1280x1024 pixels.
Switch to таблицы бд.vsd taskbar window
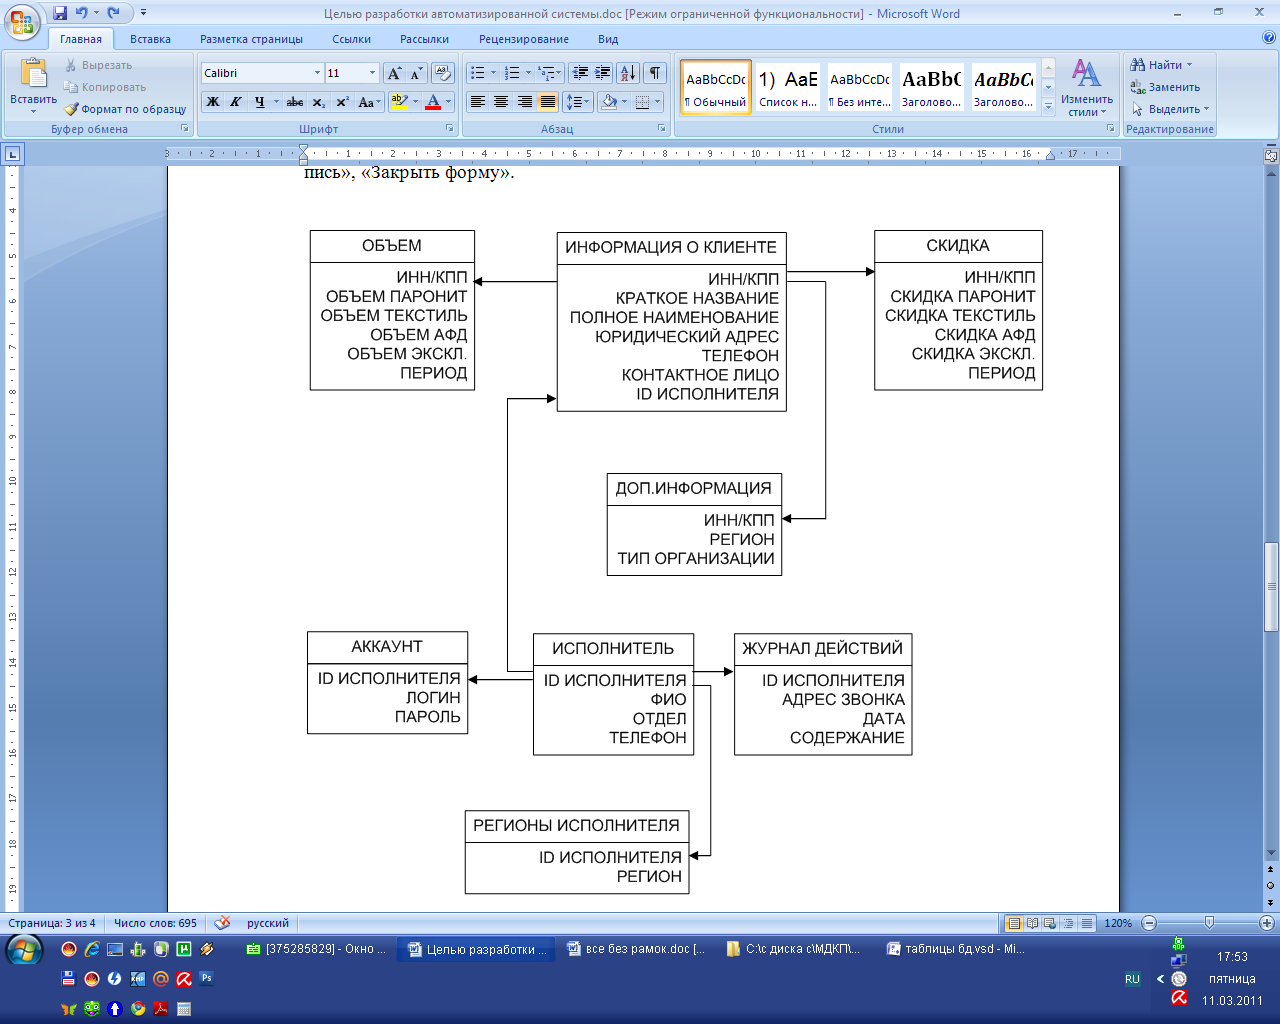click(955, 949)
